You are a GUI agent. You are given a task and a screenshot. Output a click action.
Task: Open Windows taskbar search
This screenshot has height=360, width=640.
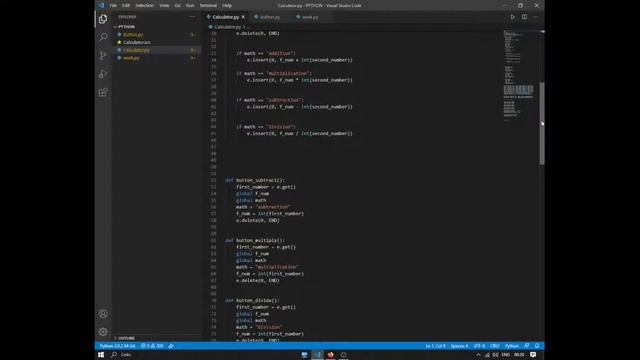click(x=114, y=355)
